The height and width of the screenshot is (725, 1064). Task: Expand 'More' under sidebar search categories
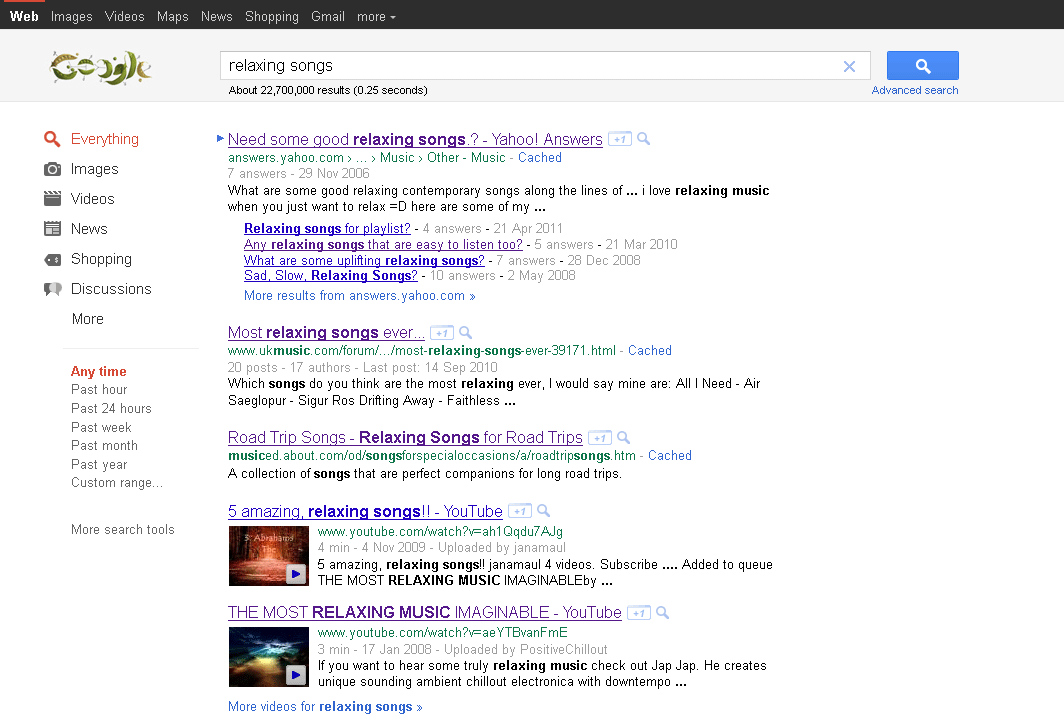click(88, 319)
